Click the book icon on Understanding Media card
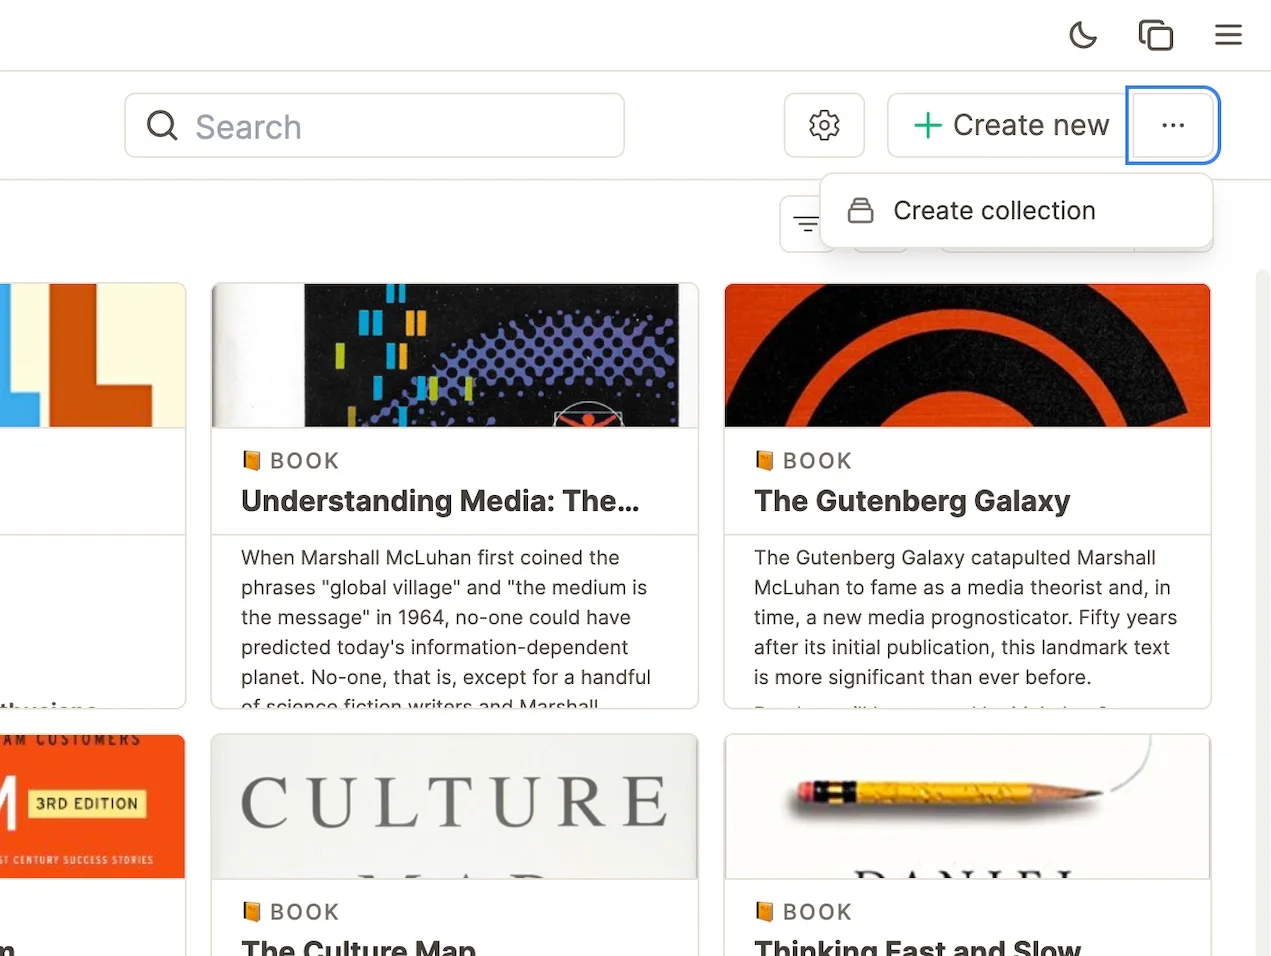Screen dimensions: 1271x956 coord(252,461)
